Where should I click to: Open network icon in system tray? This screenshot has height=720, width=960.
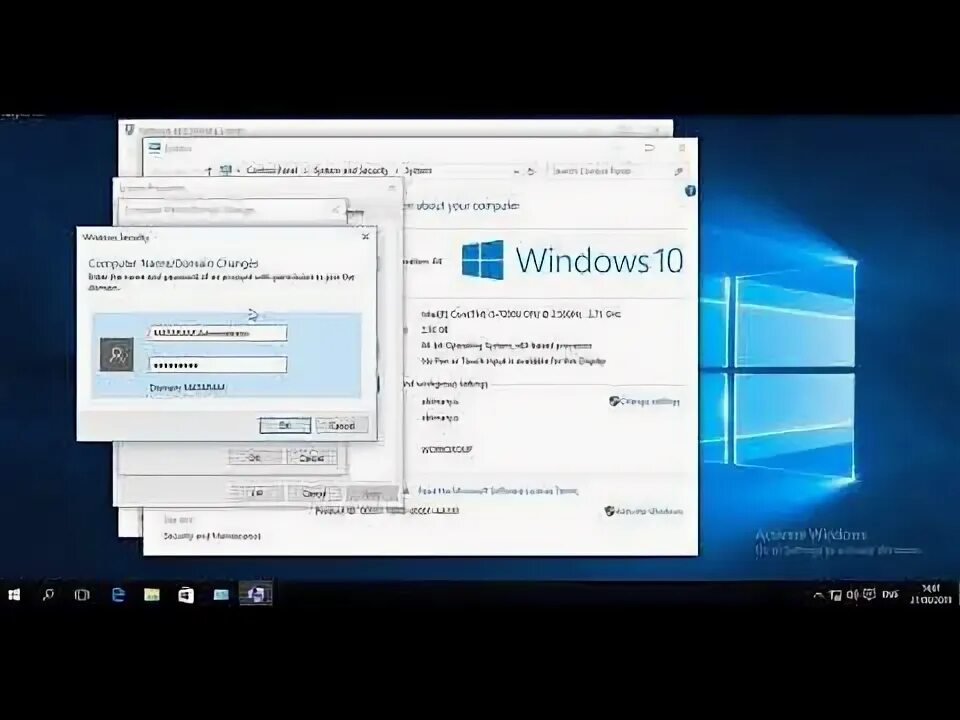click(836, 594)
